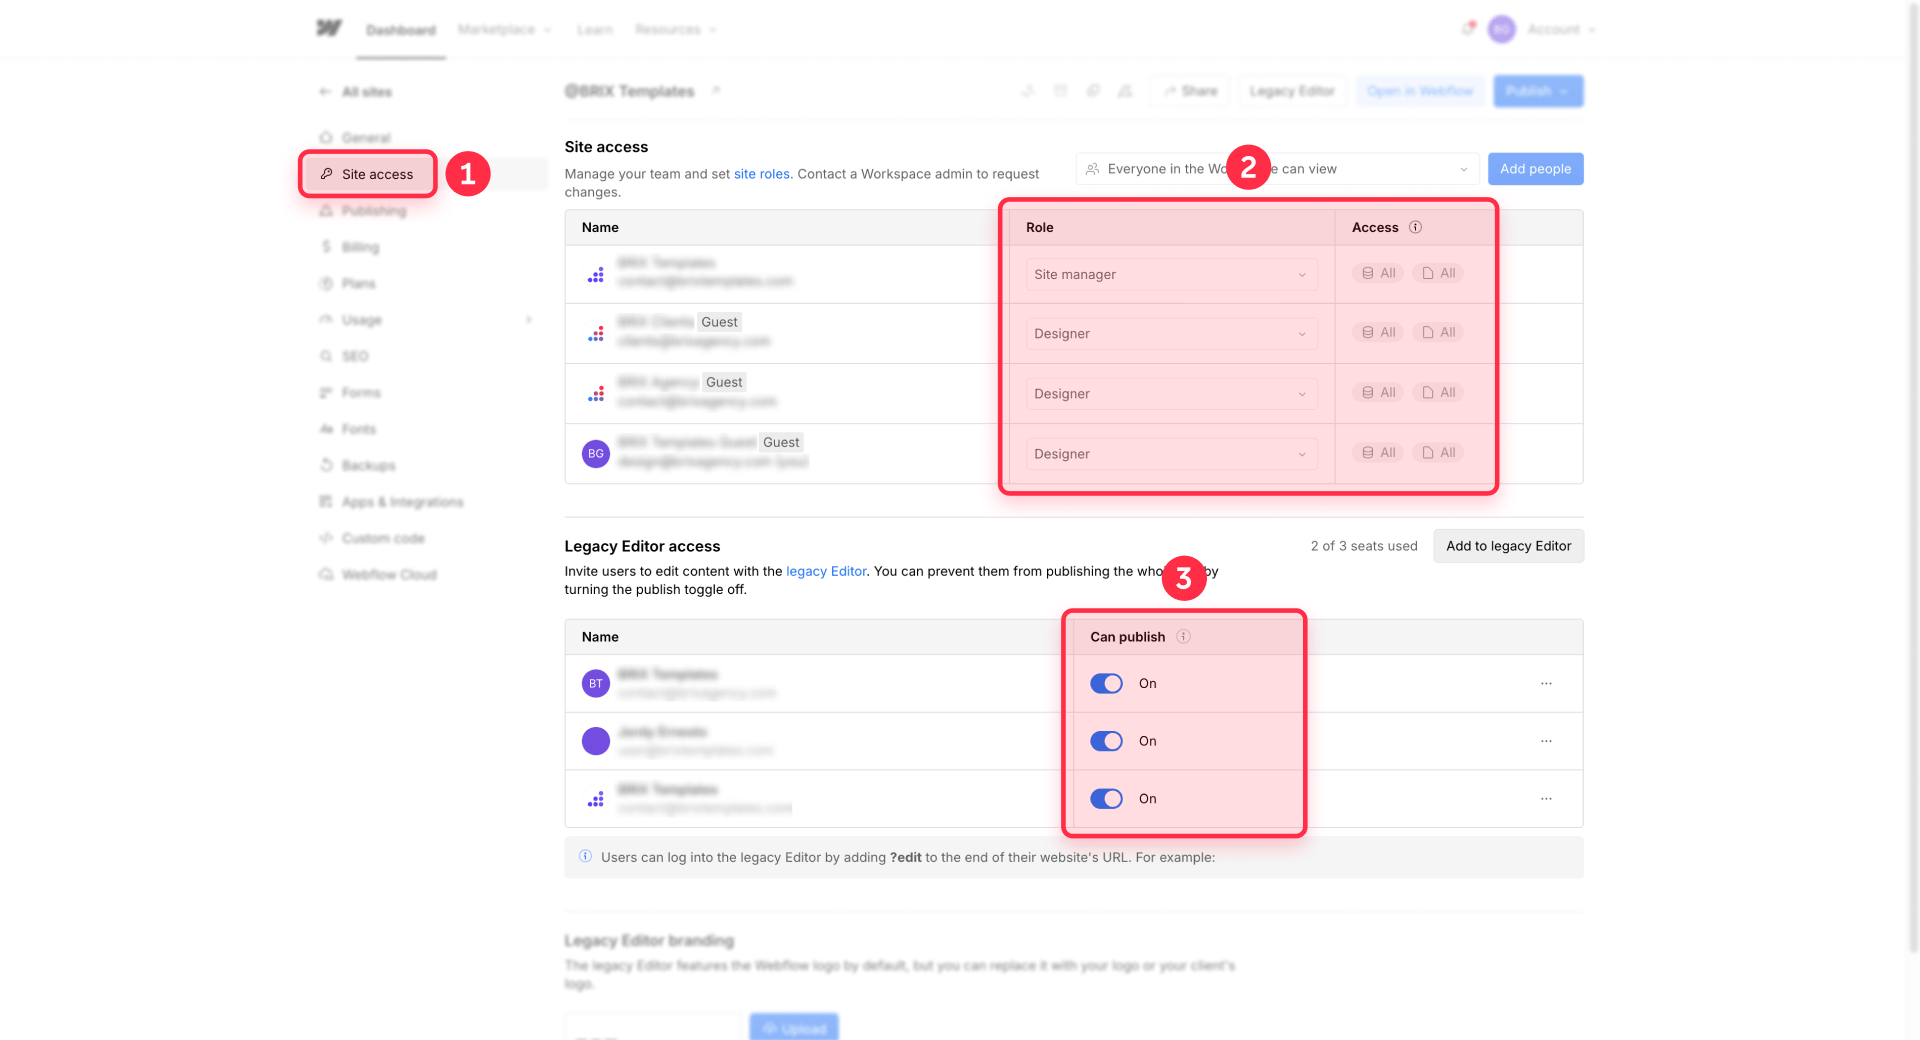Open more options for the blank purple avatar row
This screenshot has width=1920, height=1040.
[x=1546, y=741]
